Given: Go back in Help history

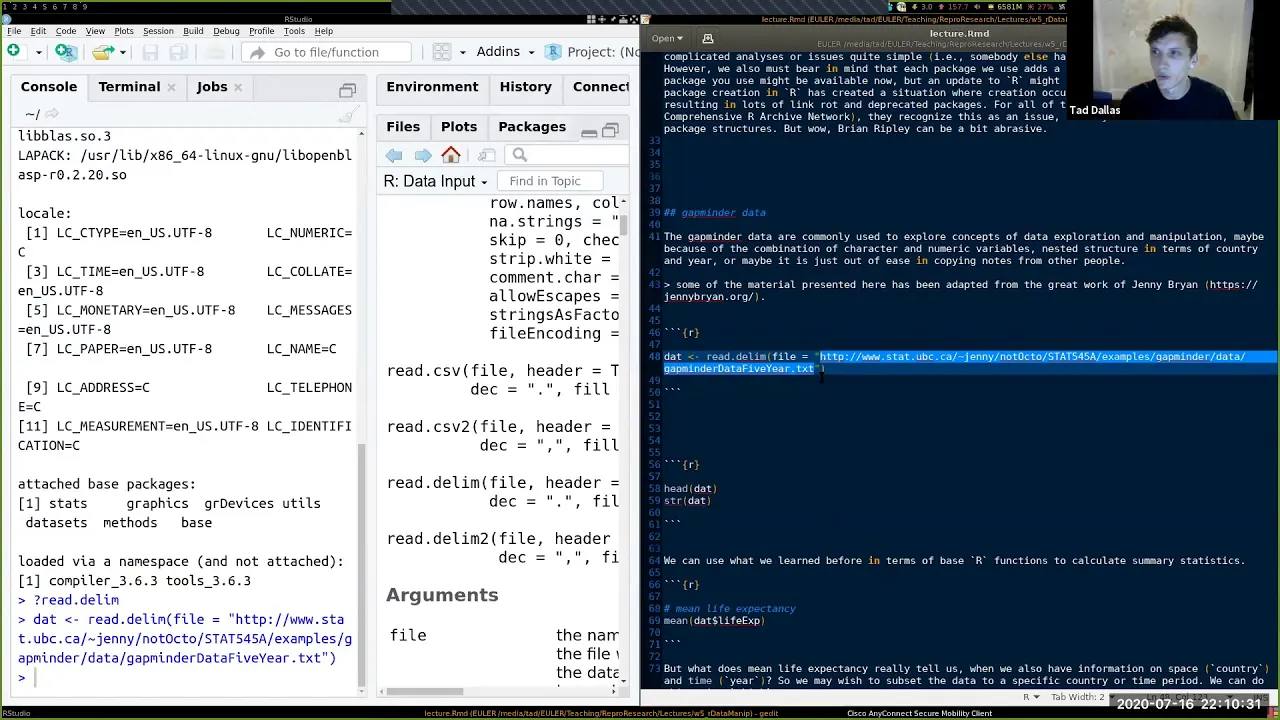Looking at the screenshot, I should click(394, 155).
